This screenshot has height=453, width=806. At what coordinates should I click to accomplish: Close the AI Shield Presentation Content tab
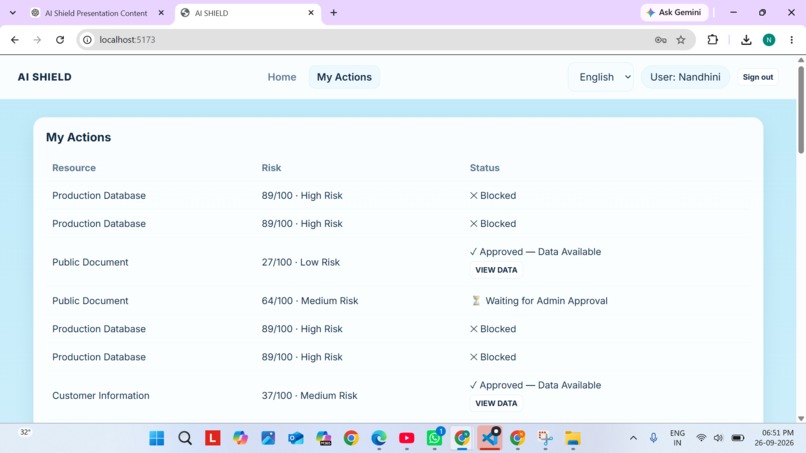[161, 13]
